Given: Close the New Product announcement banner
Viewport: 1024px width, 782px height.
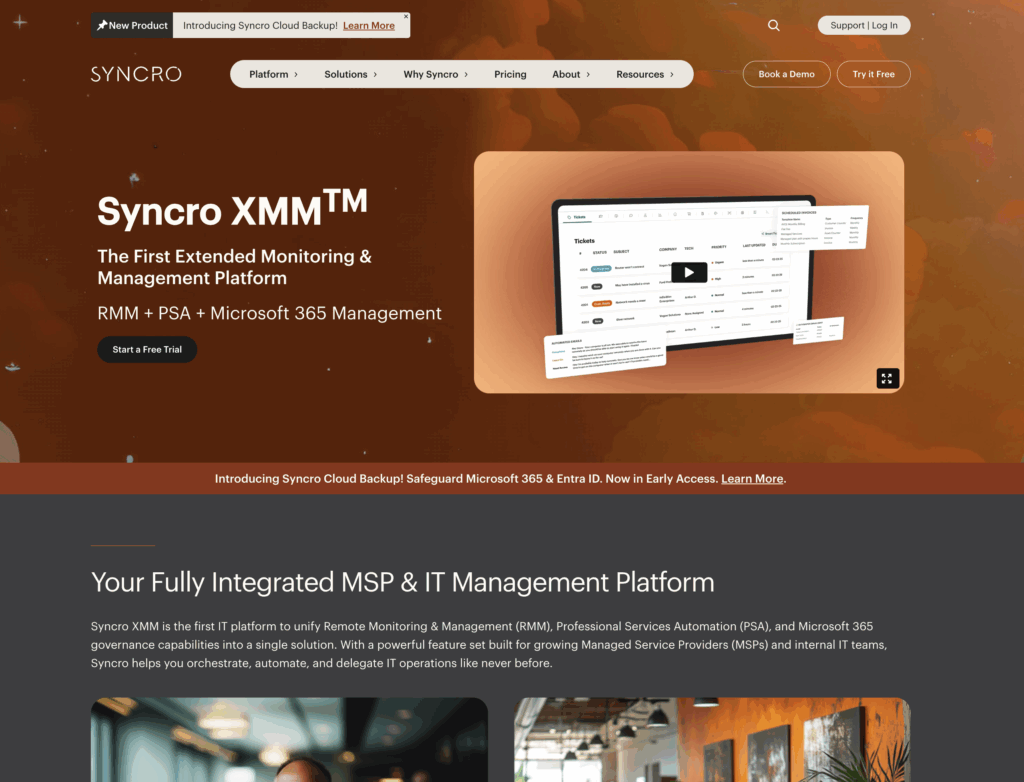Looking at the screenshot, I should pyautogui.click(x=405, y=16).
